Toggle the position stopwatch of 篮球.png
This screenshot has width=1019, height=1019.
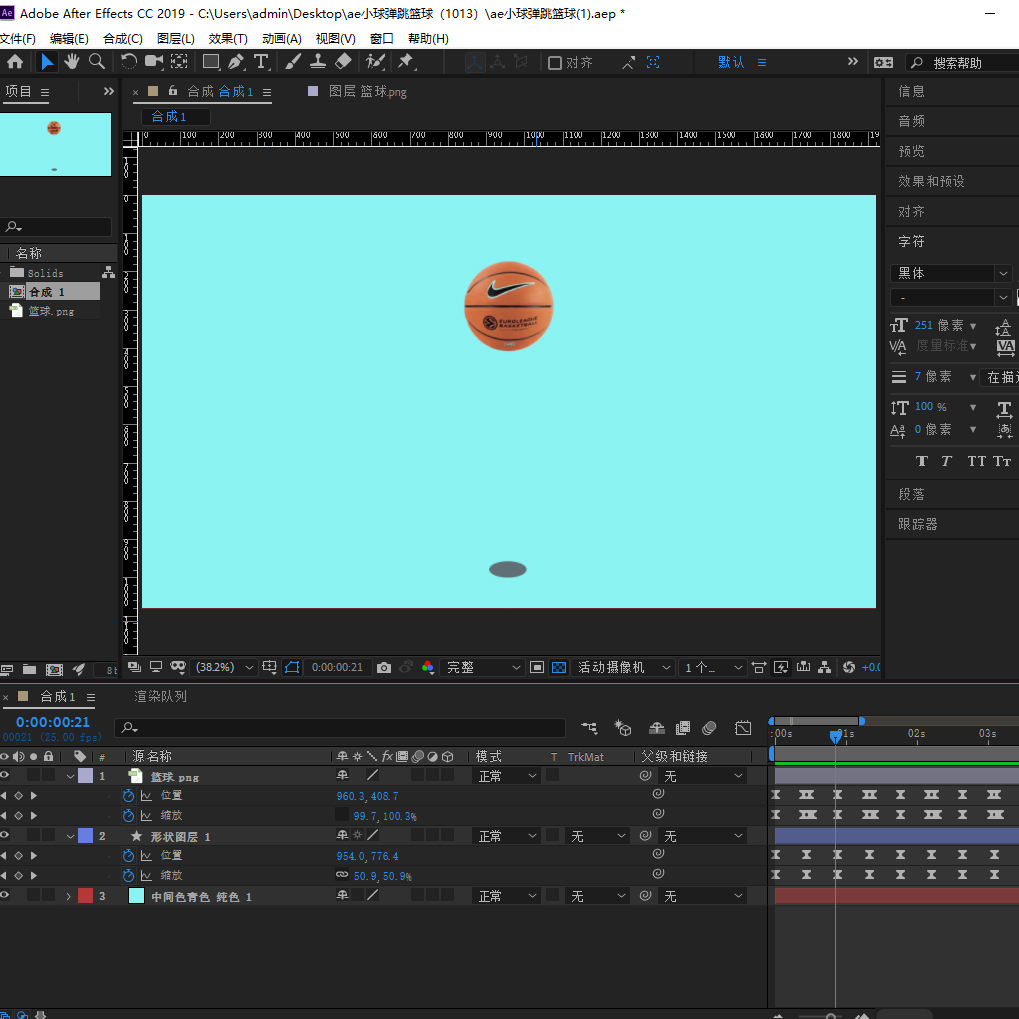tap(128, 796)
